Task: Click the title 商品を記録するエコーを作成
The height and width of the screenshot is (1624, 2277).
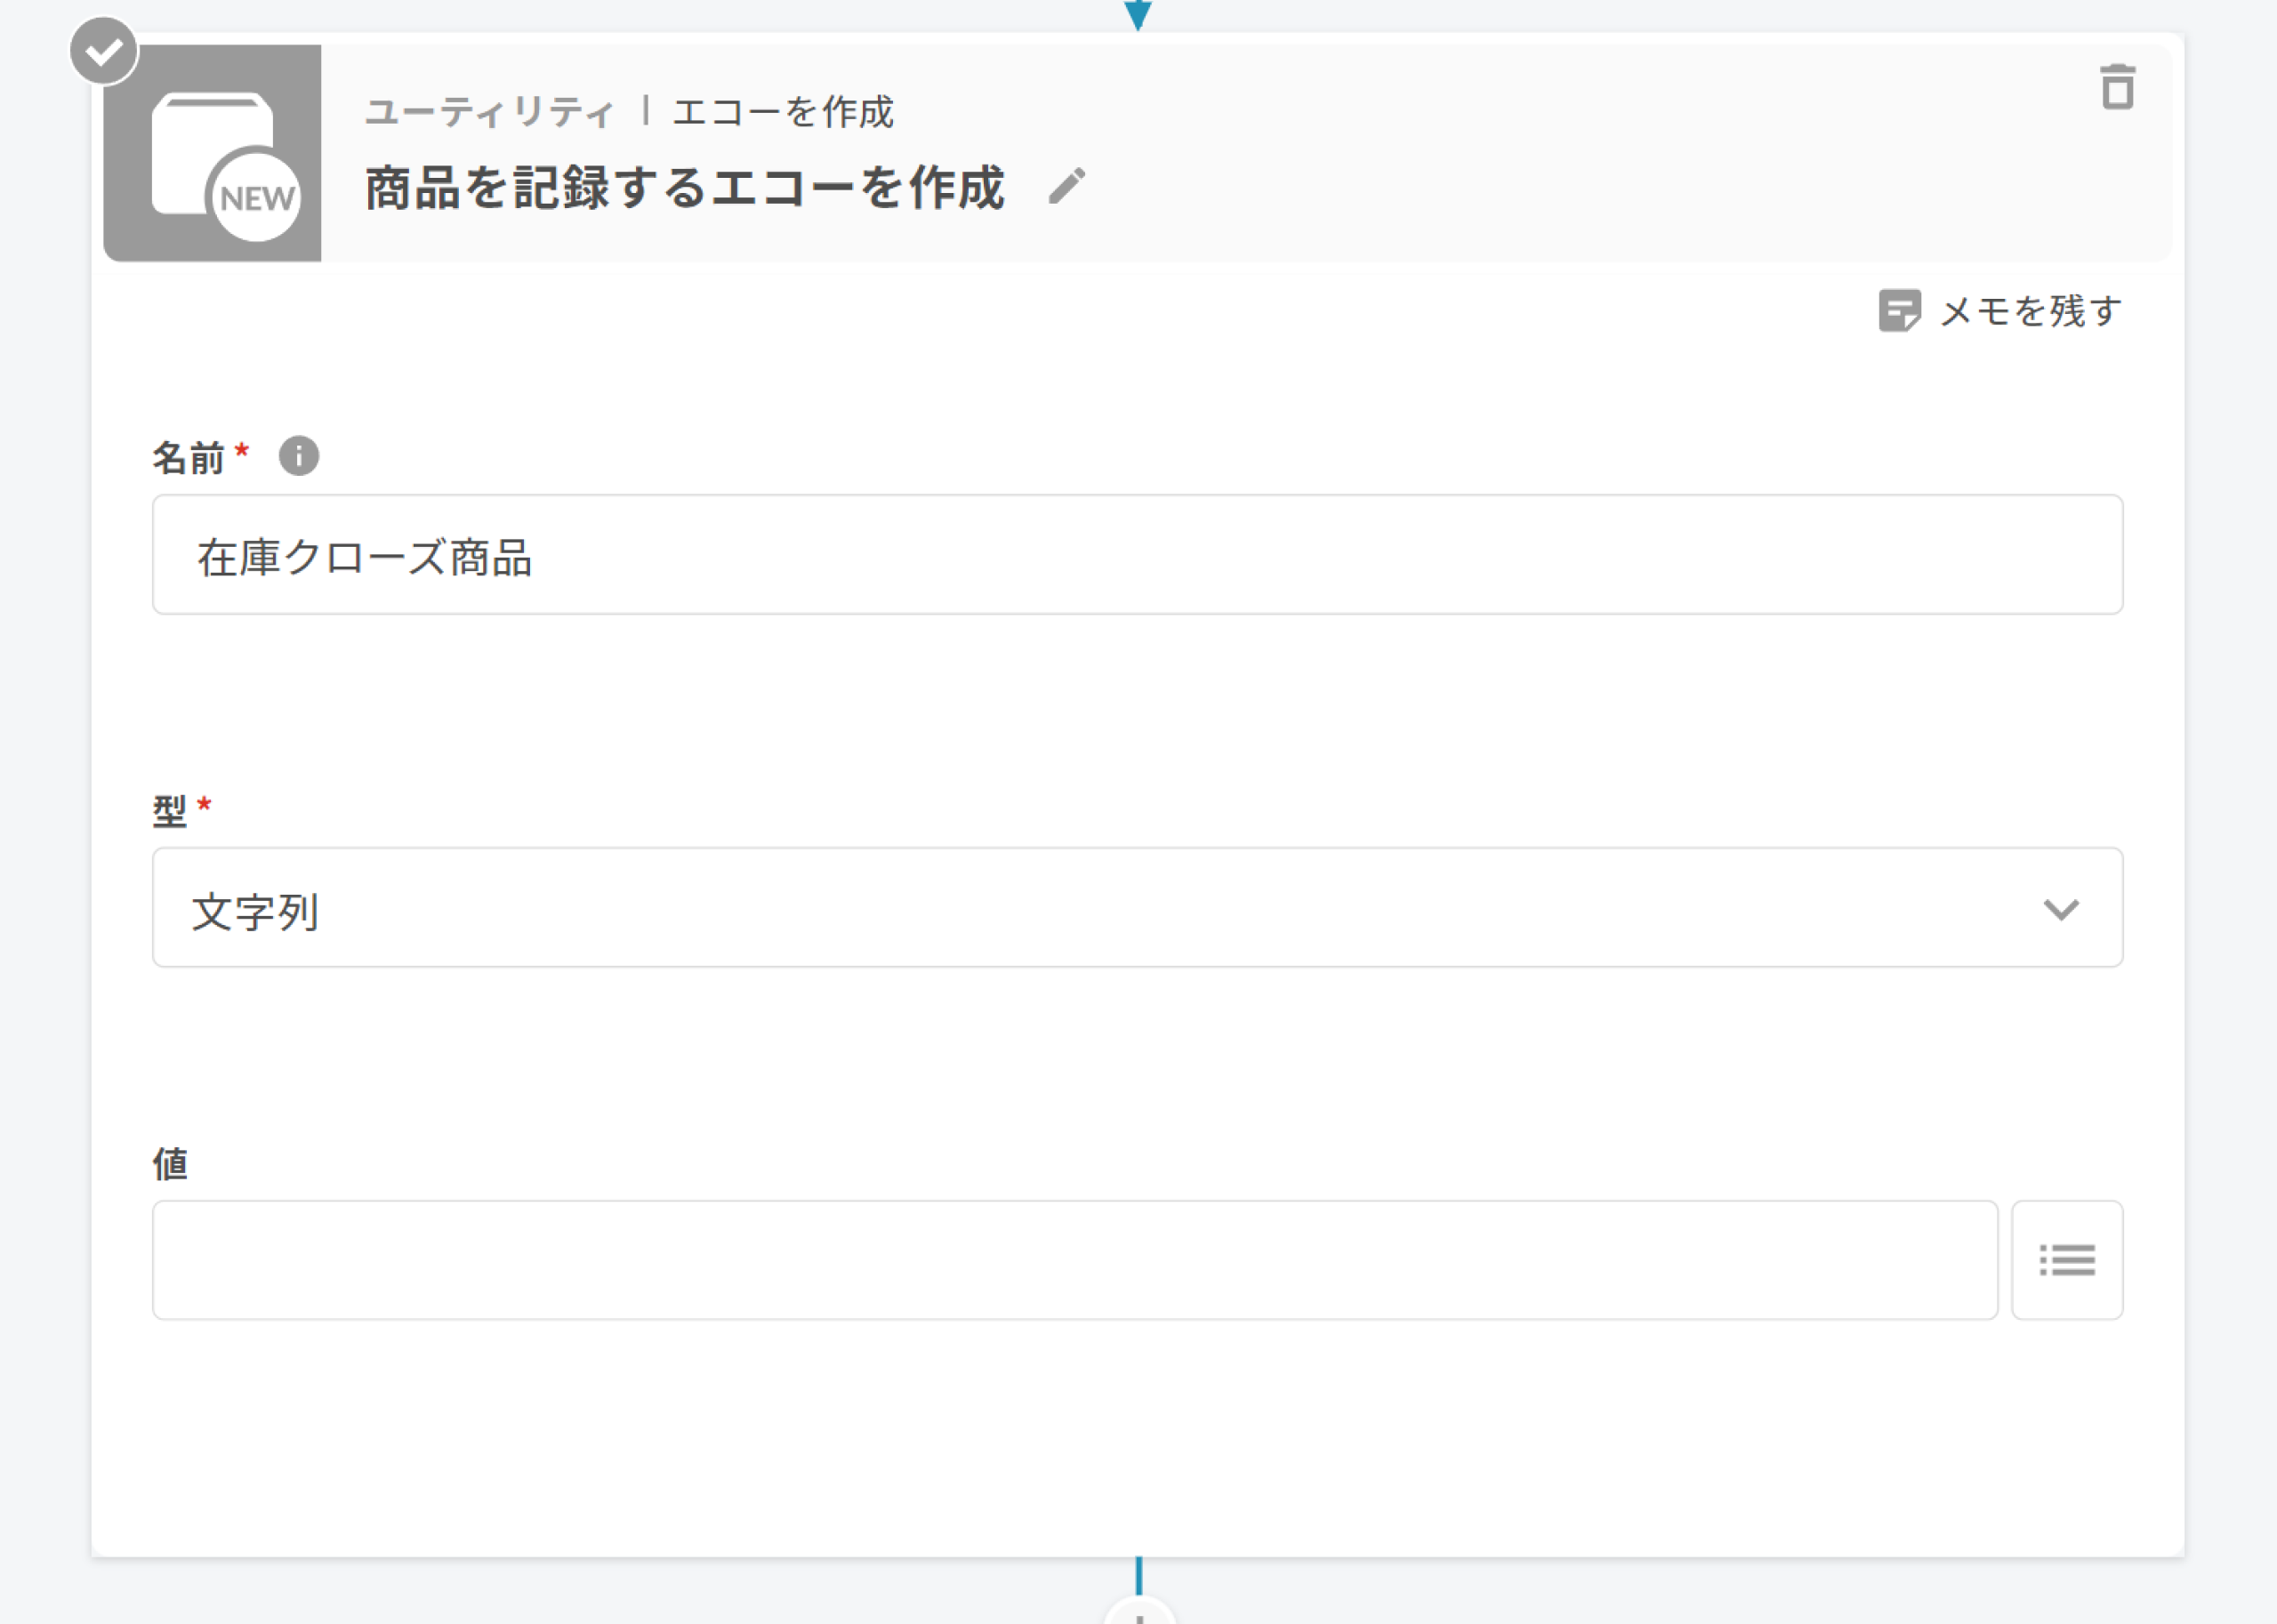Action: click(x=684, y=188)
